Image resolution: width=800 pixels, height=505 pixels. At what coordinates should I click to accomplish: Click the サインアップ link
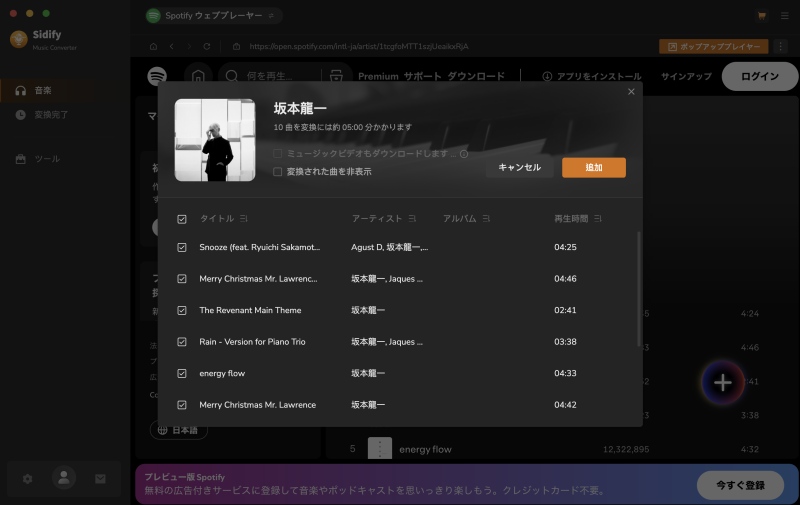click(x=686, y=77)
